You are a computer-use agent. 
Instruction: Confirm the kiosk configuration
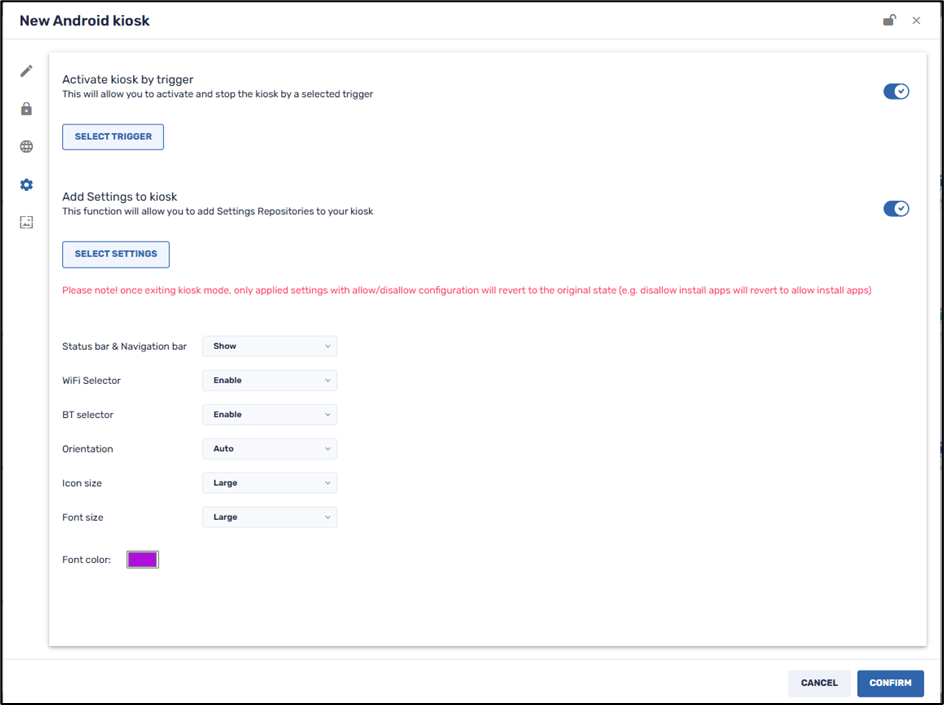890,683
